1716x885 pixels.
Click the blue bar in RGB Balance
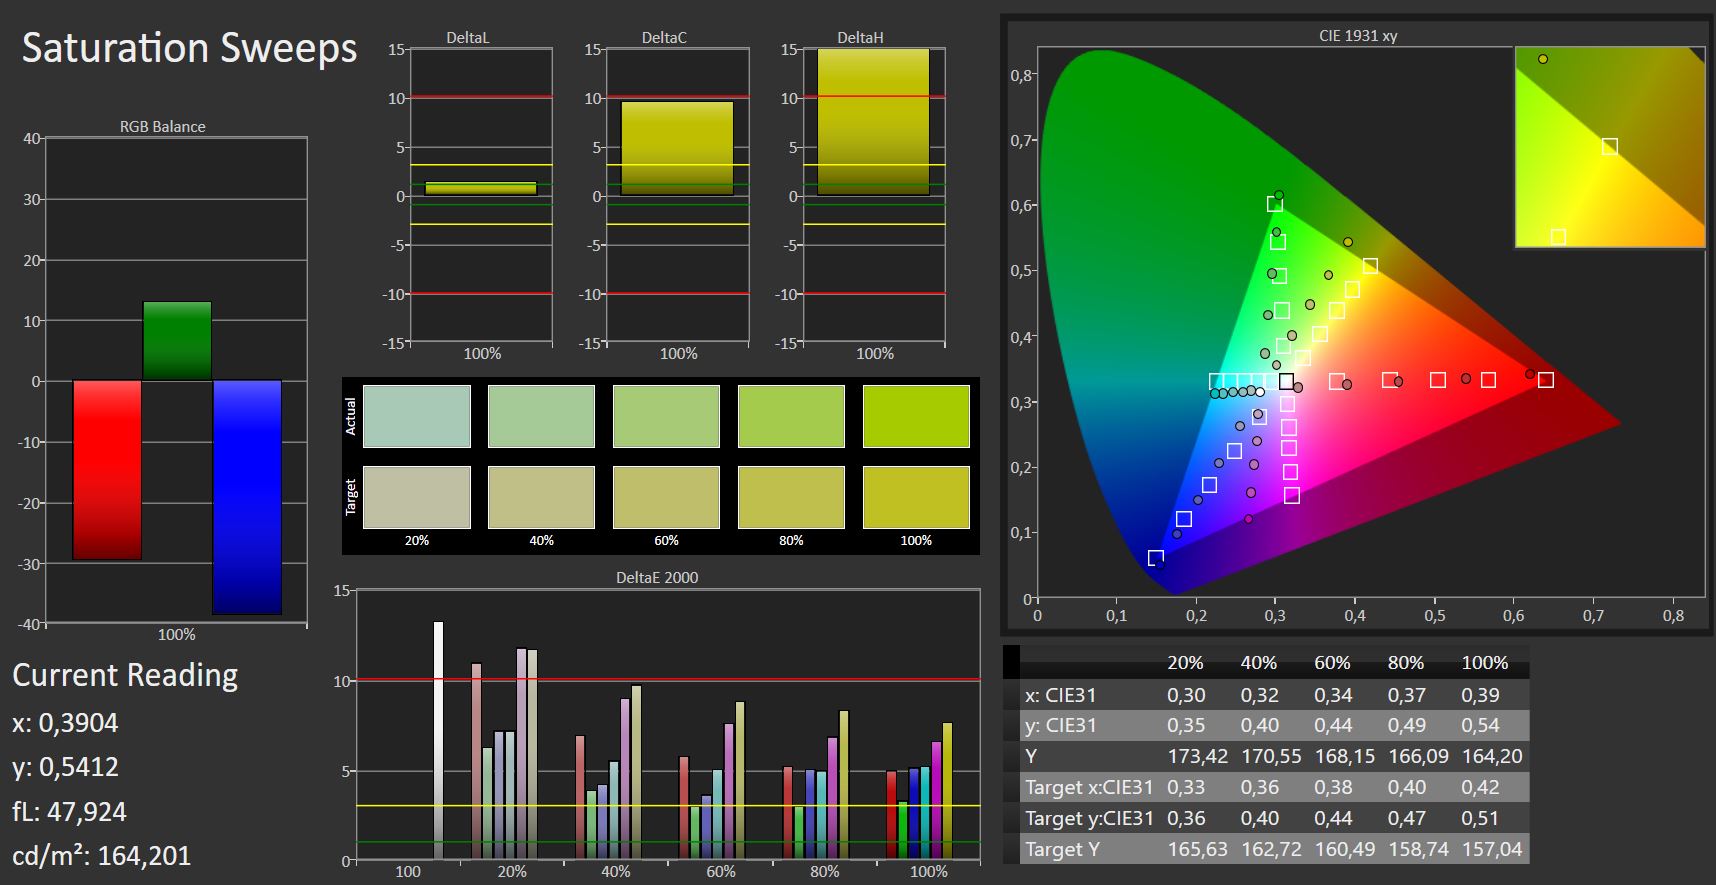tap(247, 497)
